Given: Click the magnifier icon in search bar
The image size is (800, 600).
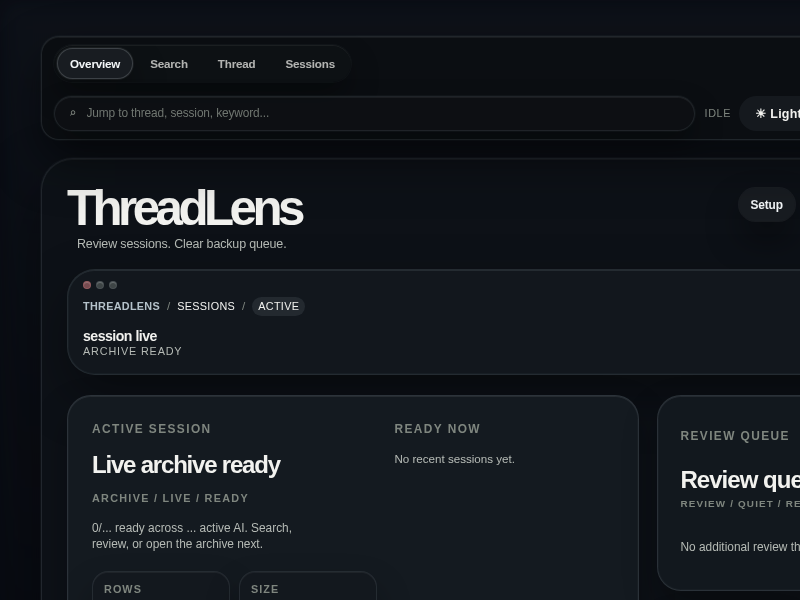Looking at the screenshot, I should click(x=73, y=113).
